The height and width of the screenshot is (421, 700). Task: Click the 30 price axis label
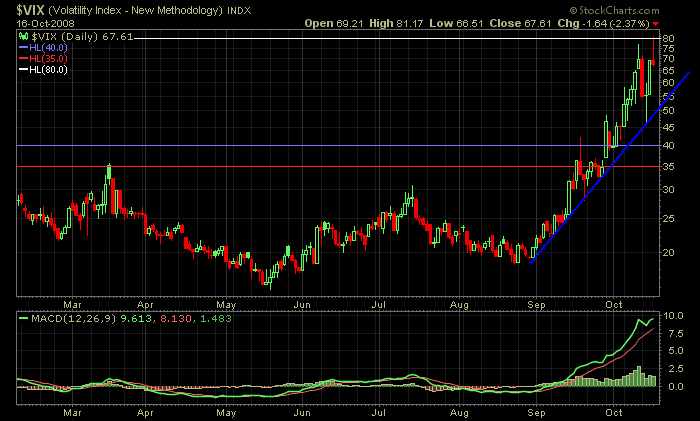click(668, 190)
